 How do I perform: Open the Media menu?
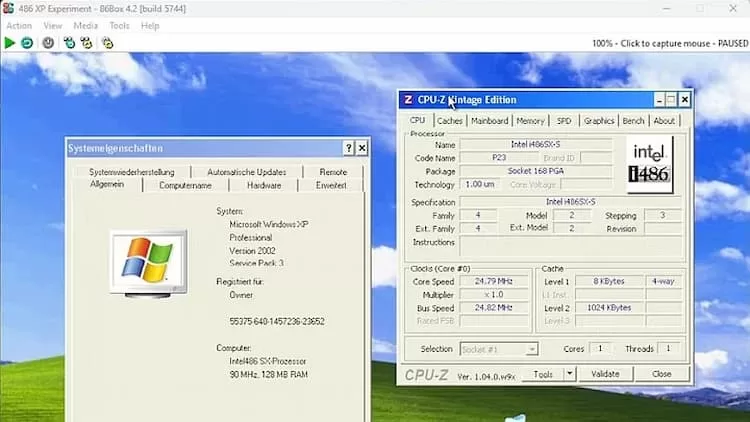click(x=86, y=26)
